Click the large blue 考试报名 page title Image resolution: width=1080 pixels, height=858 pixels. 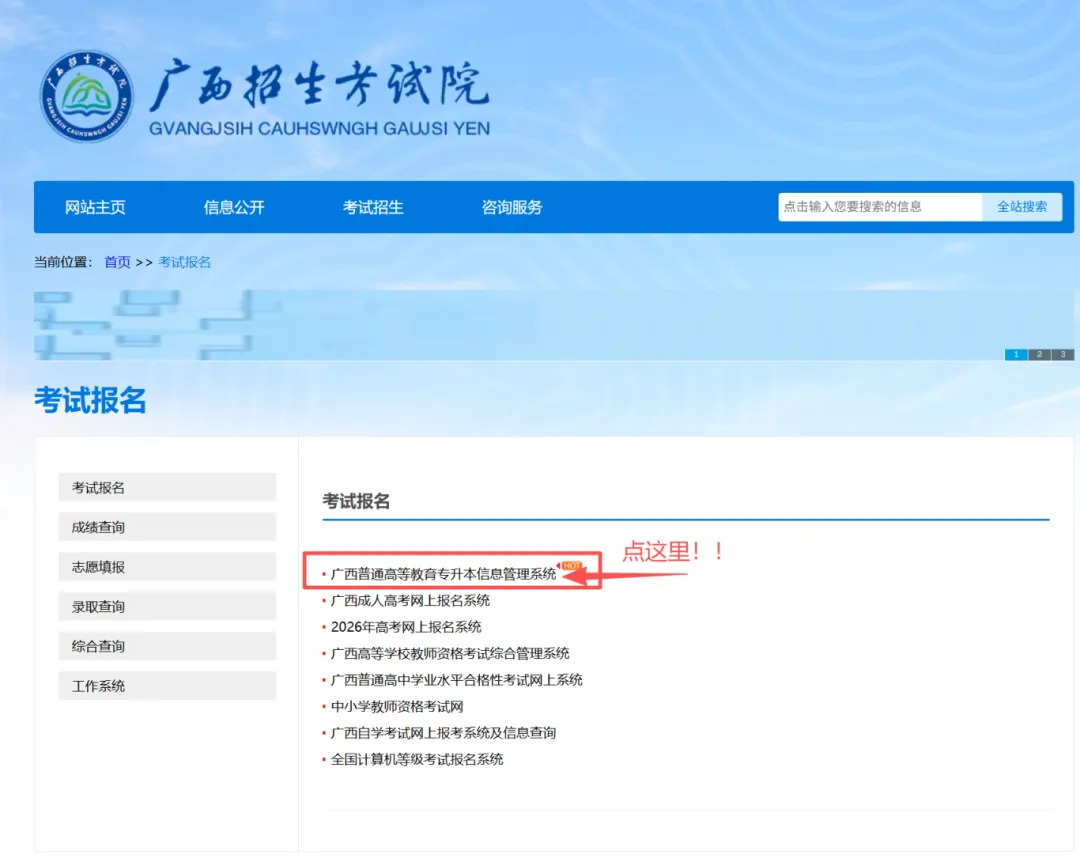(x=90, y=400)
